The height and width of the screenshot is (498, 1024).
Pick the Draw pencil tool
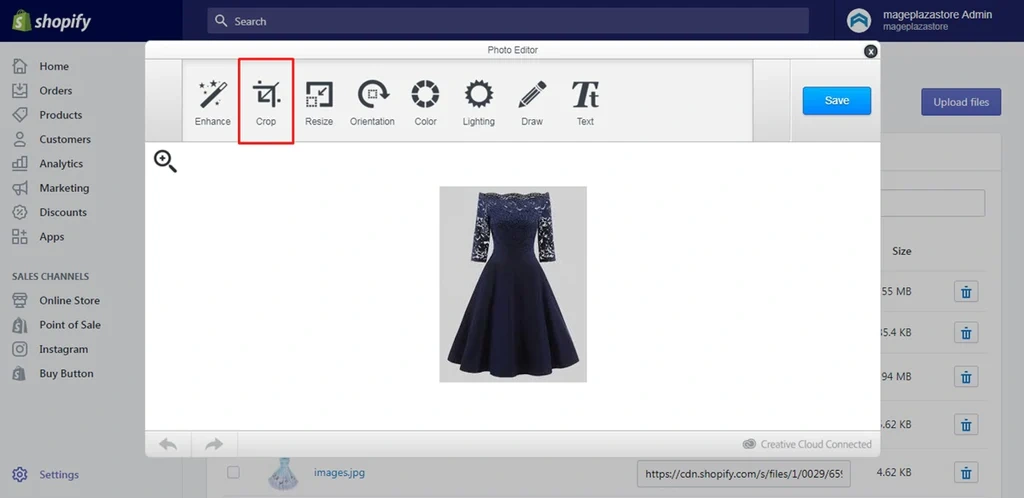click(532, 102)
